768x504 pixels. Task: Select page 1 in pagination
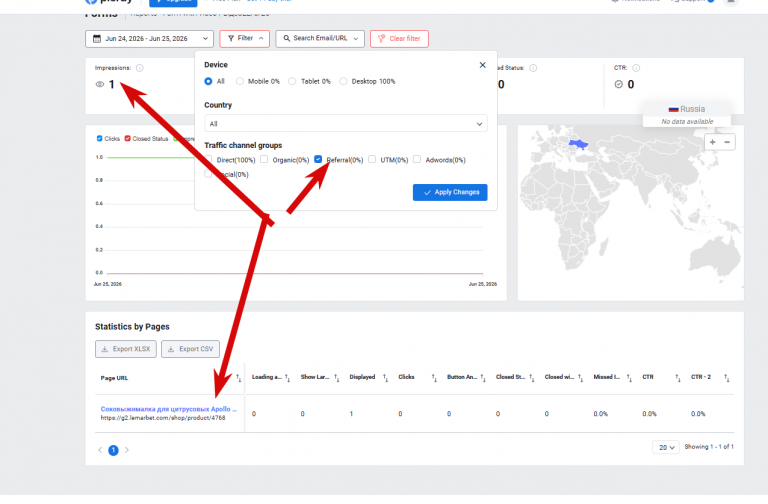(x=113, y=450)
